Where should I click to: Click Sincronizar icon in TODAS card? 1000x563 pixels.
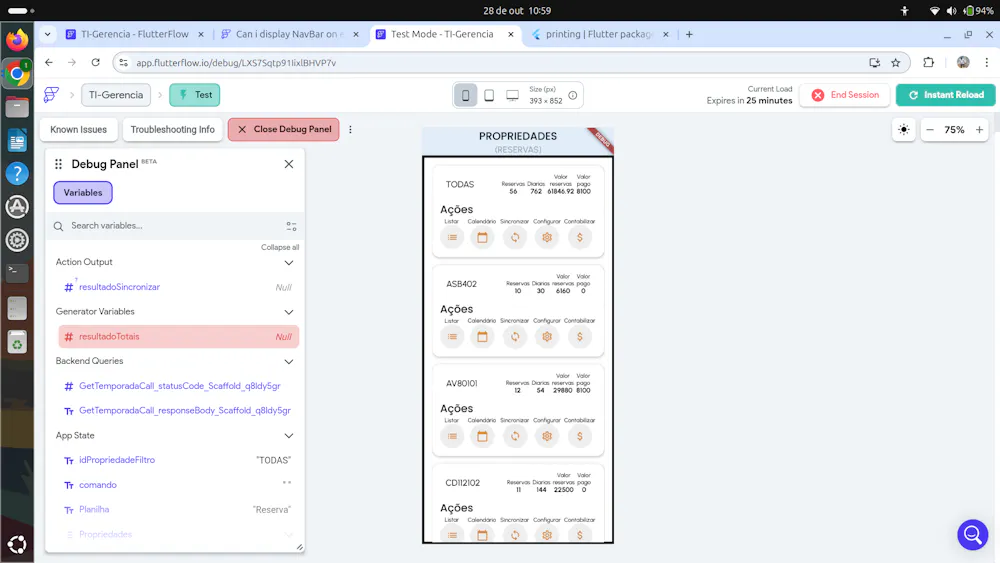coord(515,237)
